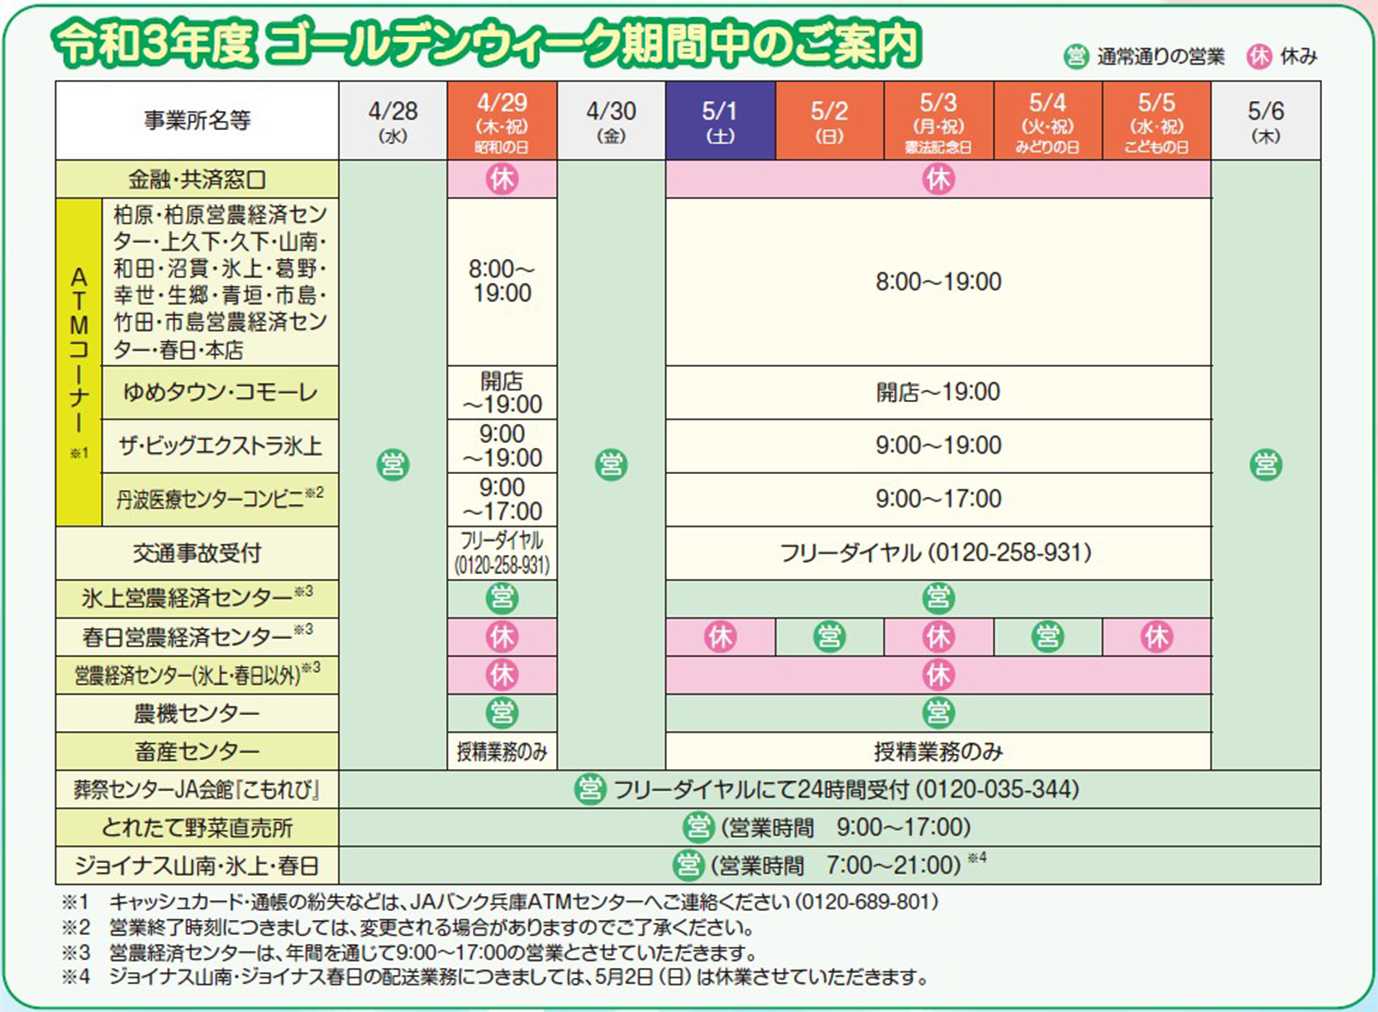Click the 営 icon in the 4/30 column
This screenshot has height=1012, width=1378.
tap(611, 465)
